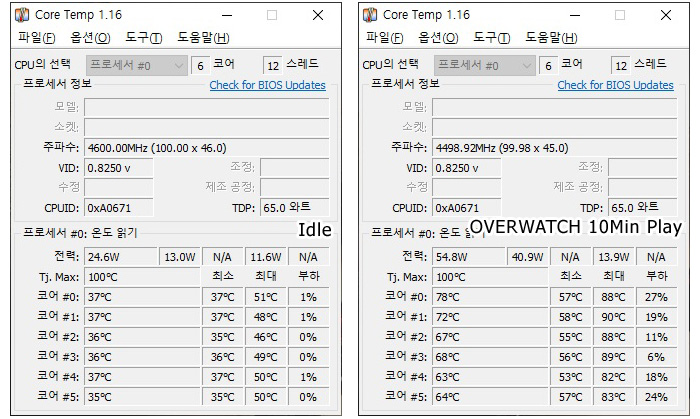700x419 pixels.
Task: Minimize the left Core Temp window
Action: [x=227, y=15]
